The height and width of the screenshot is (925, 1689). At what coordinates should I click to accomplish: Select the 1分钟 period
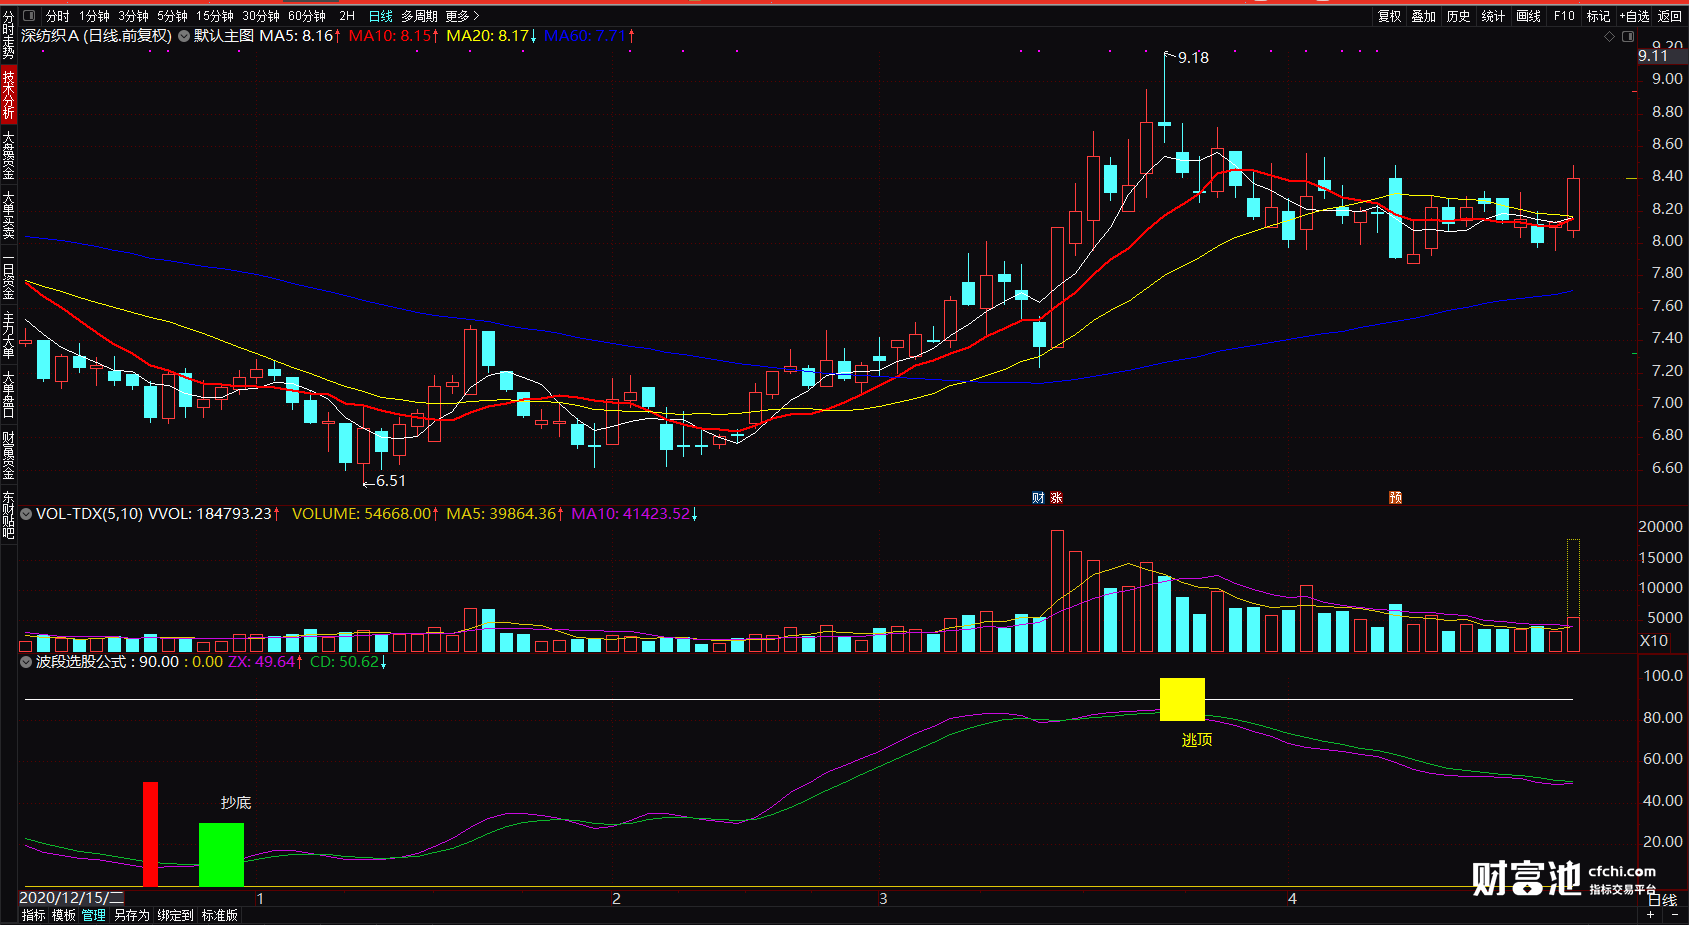tap(94, 16)
